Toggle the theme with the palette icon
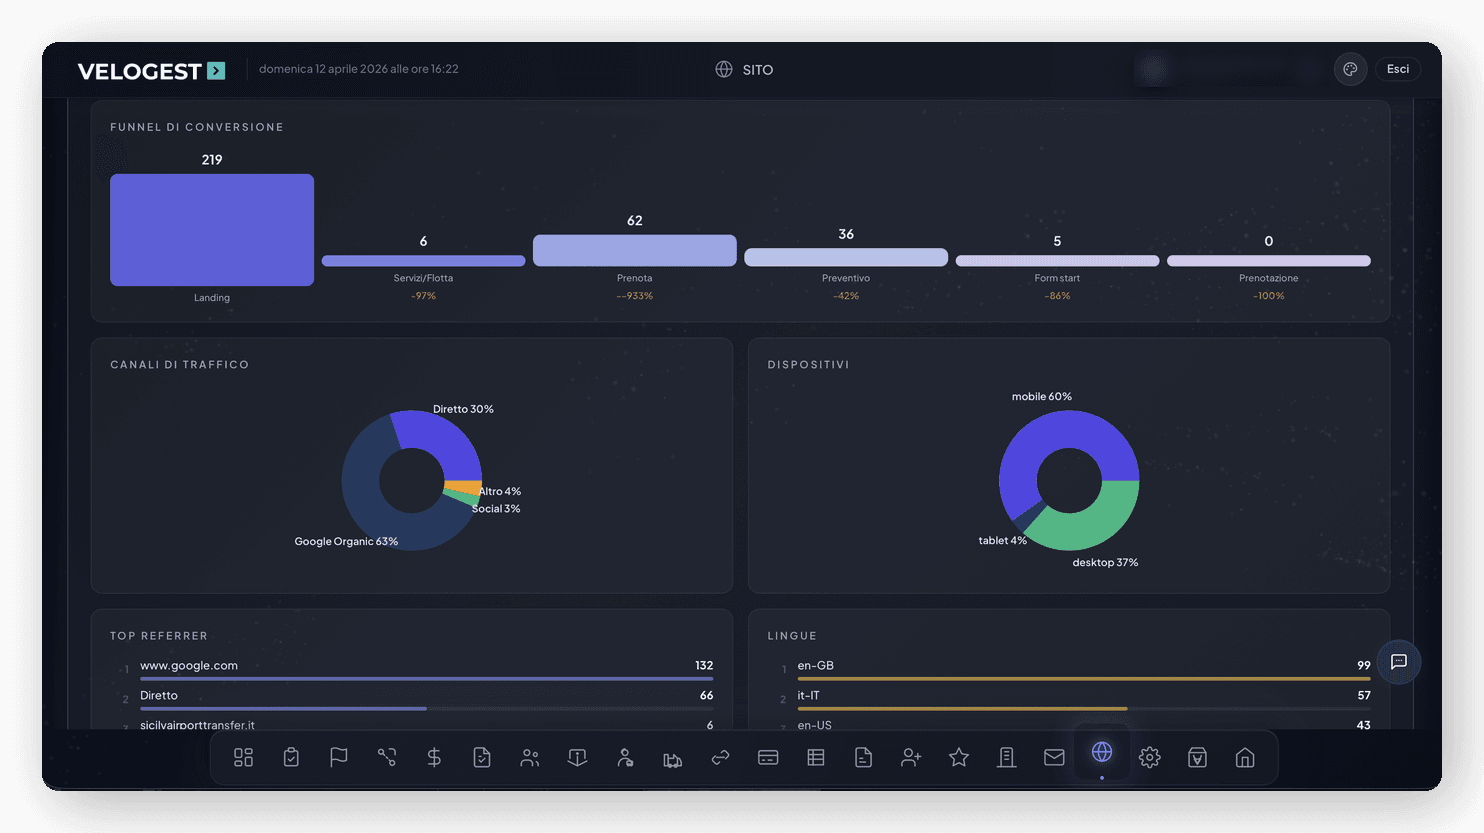 tap(1350, 69)
